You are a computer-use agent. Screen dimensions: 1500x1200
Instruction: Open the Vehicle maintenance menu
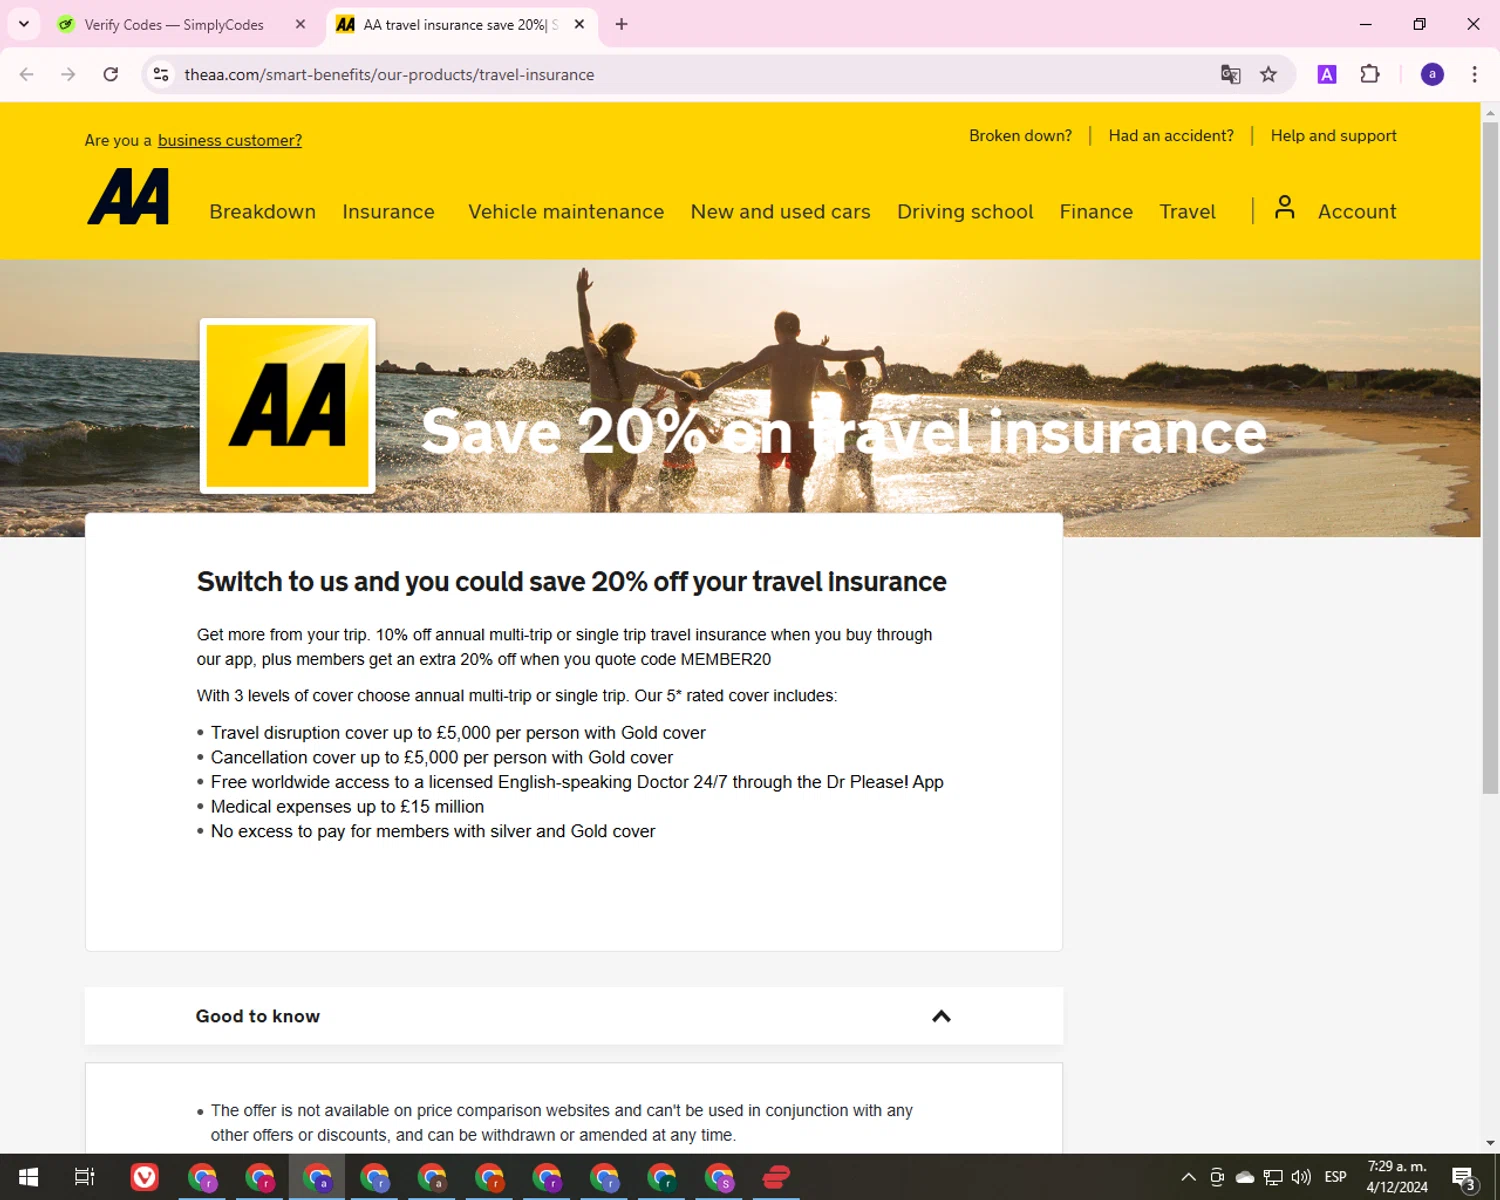pyautogui.click(x=566, y=212)
